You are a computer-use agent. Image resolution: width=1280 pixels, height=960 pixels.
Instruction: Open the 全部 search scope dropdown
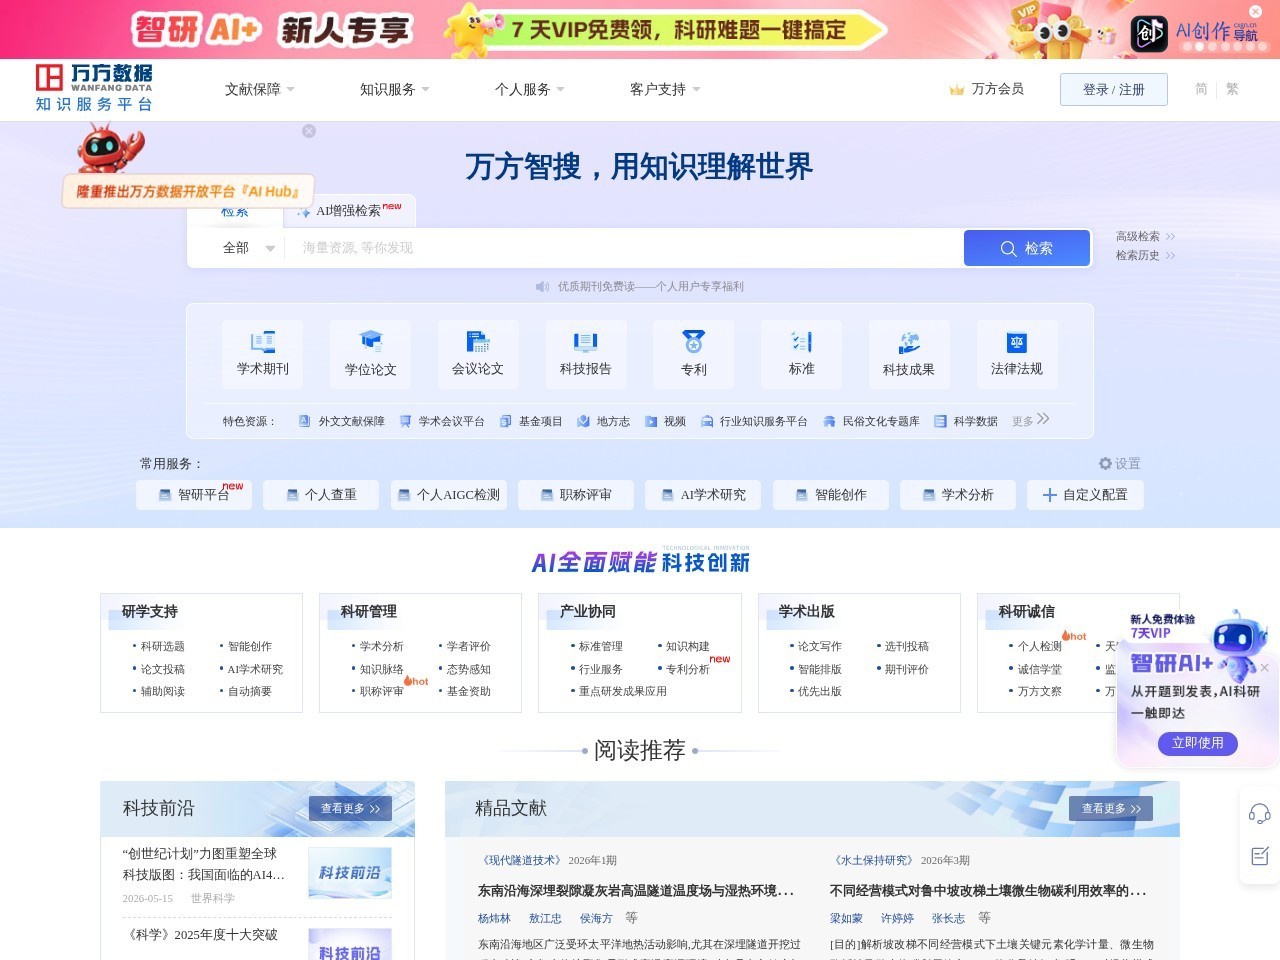[x=248, y=248]
